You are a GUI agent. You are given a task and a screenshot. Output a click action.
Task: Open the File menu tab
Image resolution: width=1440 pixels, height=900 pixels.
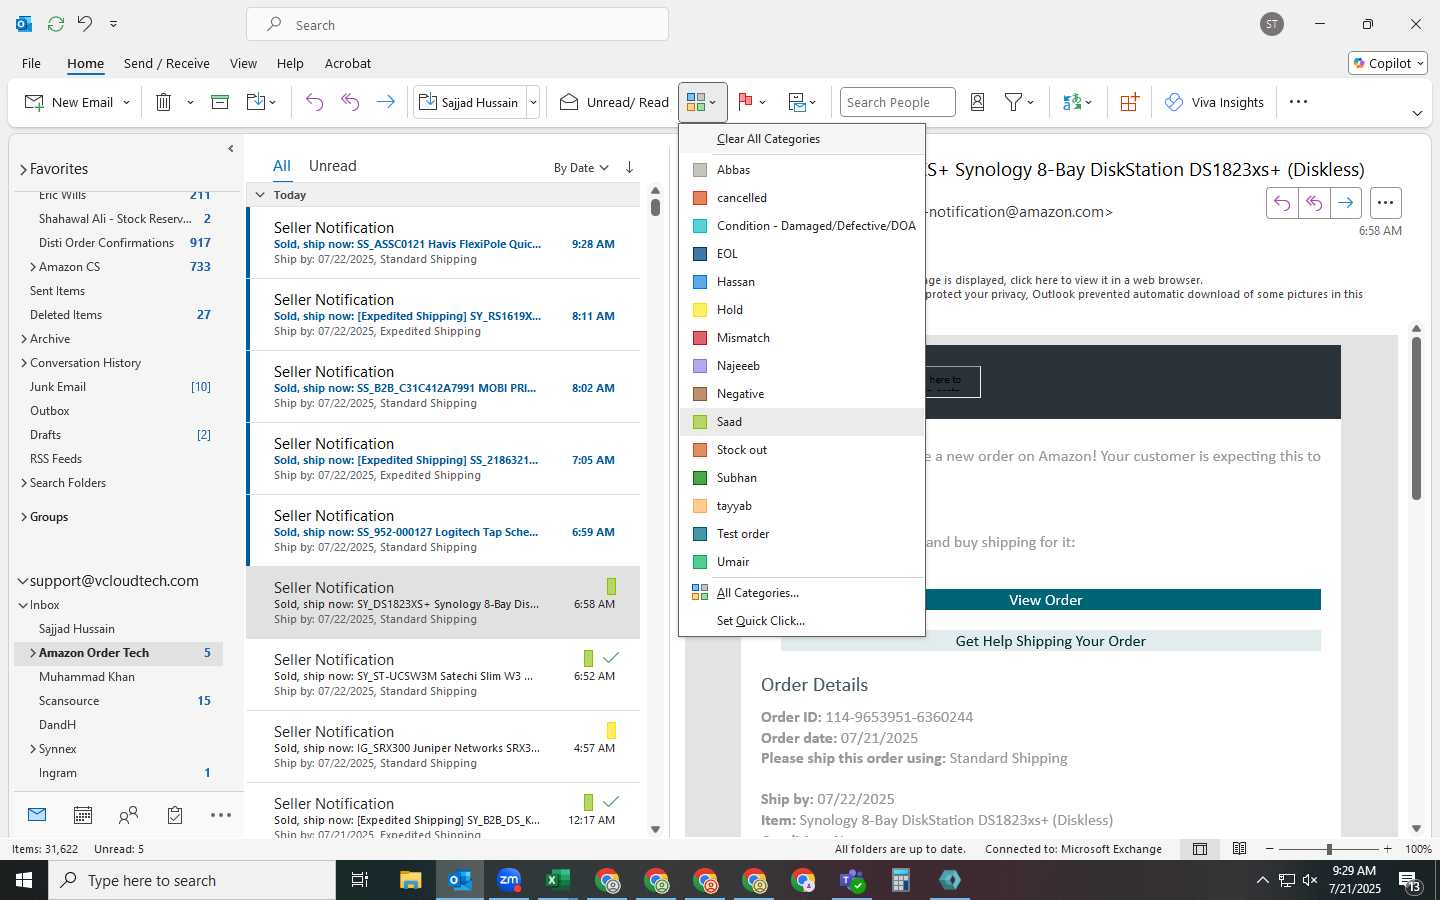pyautogui.click(x=31, y=63)
